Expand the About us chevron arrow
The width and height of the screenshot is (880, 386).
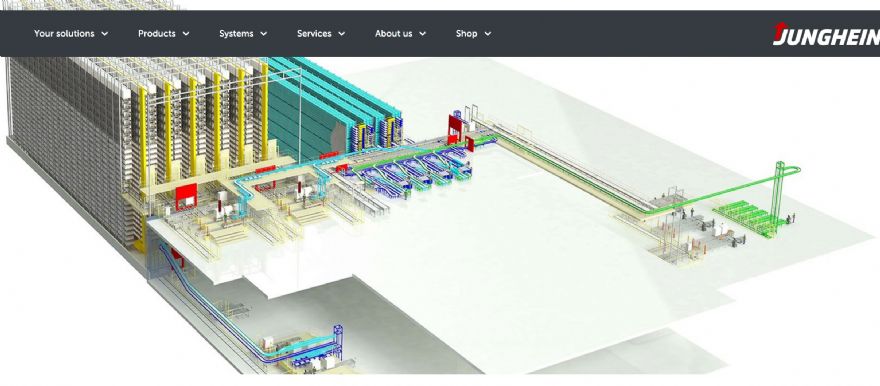[423, 34]
